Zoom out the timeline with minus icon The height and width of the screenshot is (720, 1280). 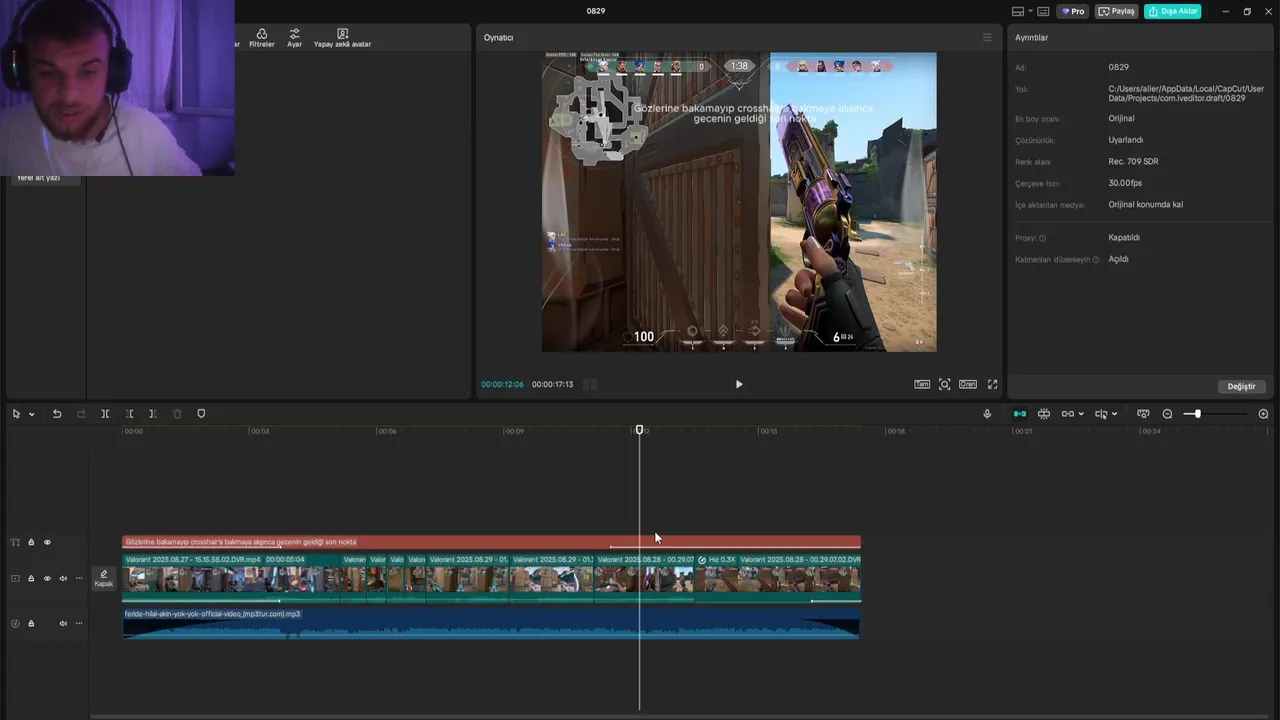[1167, 414]
